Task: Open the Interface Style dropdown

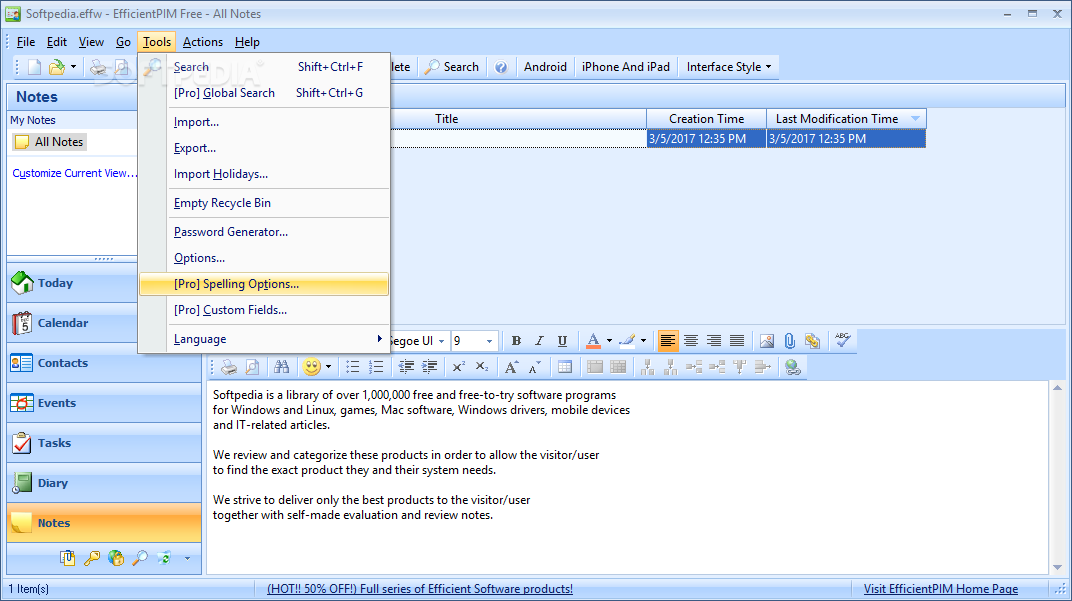Action: click(729, 67)
